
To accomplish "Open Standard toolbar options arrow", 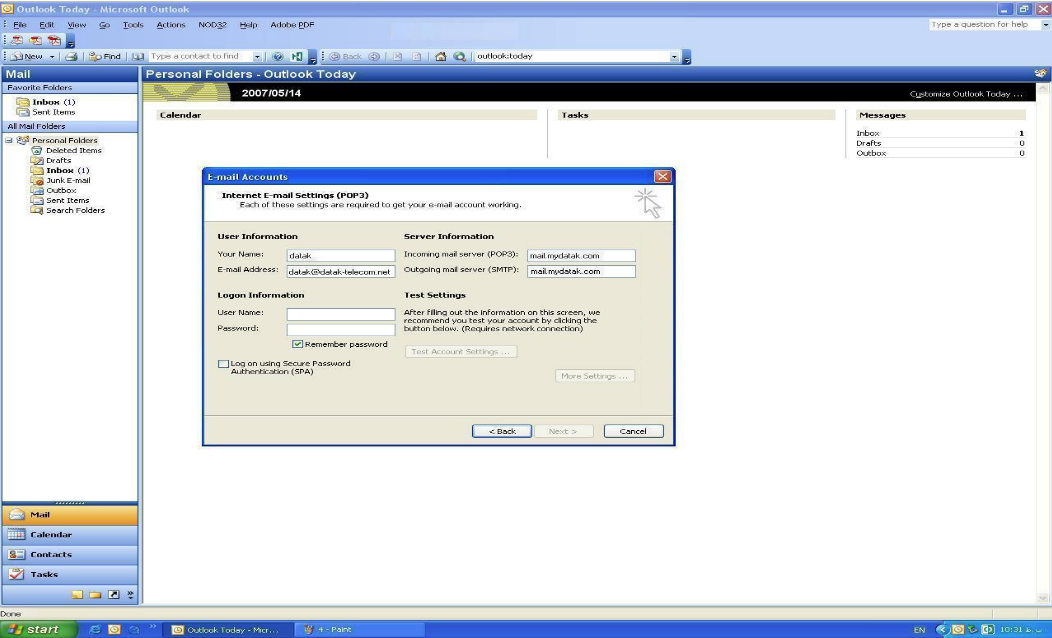I will coord(312,58).
